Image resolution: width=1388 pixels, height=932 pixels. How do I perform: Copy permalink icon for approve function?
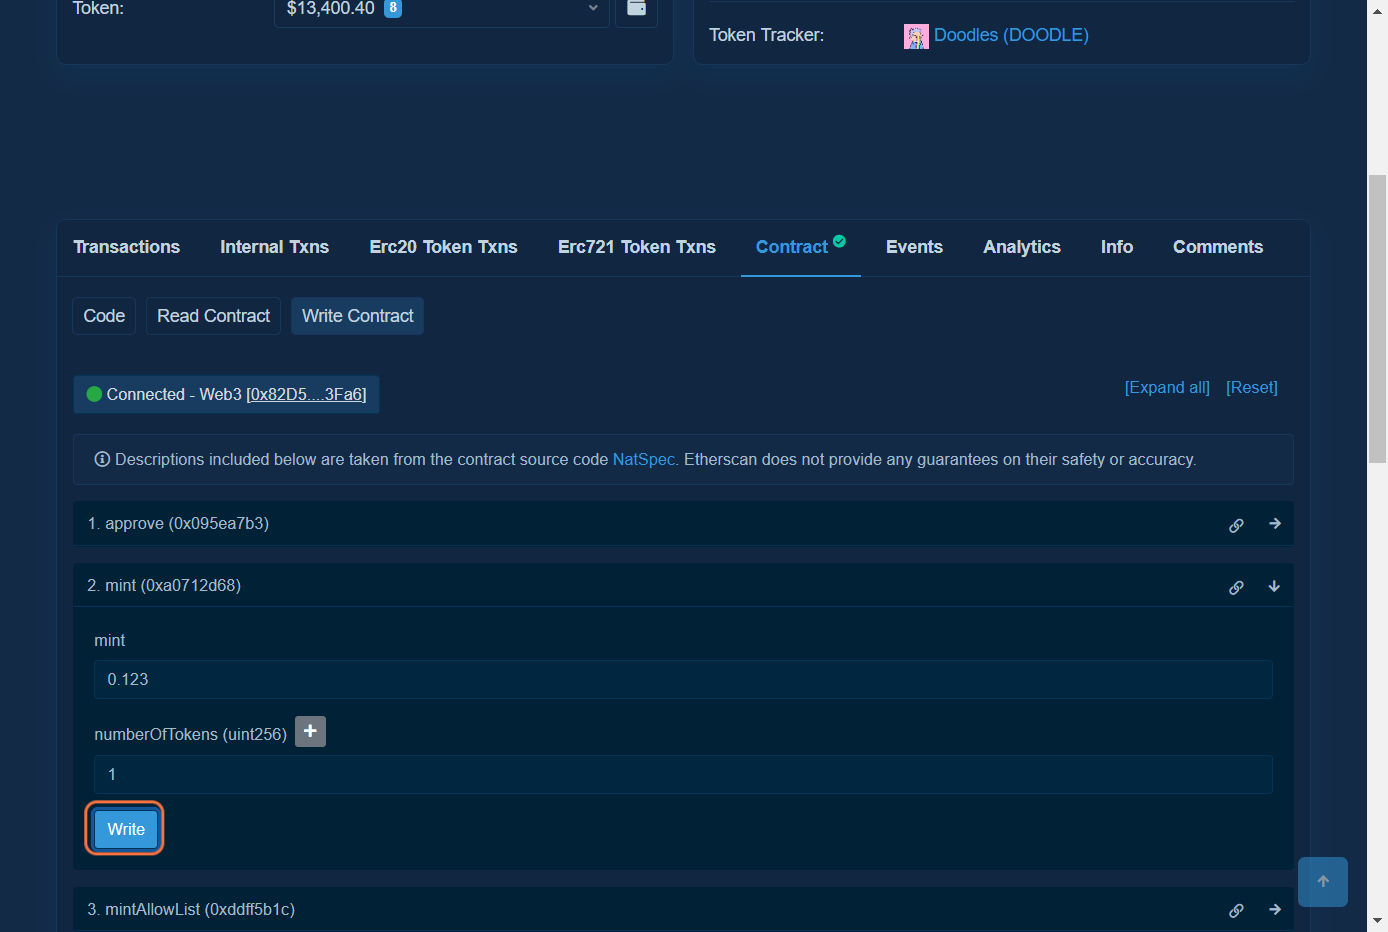pos(1236,525)
